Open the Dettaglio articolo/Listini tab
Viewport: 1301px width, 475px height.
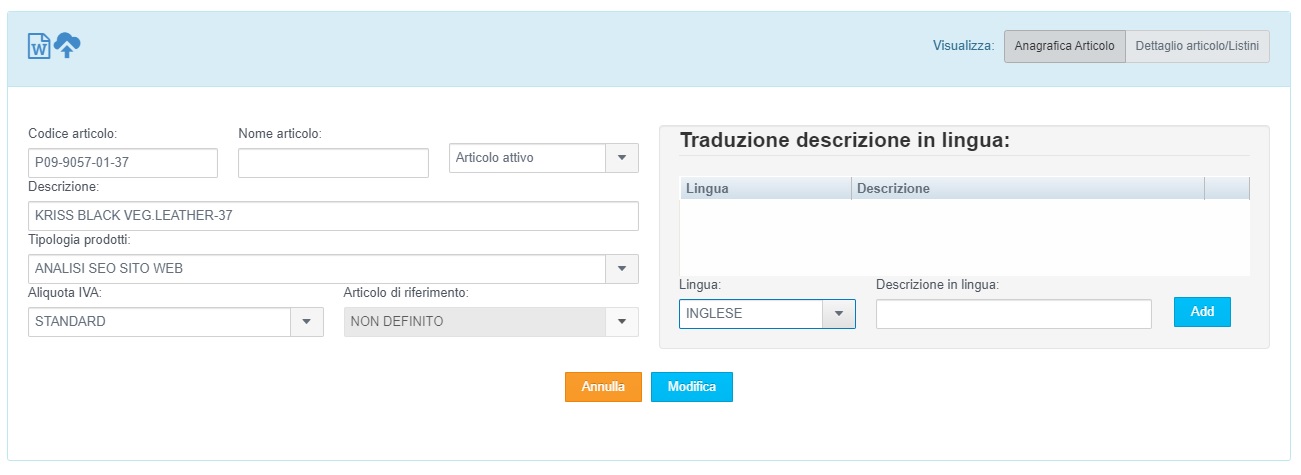point(1197,46)
